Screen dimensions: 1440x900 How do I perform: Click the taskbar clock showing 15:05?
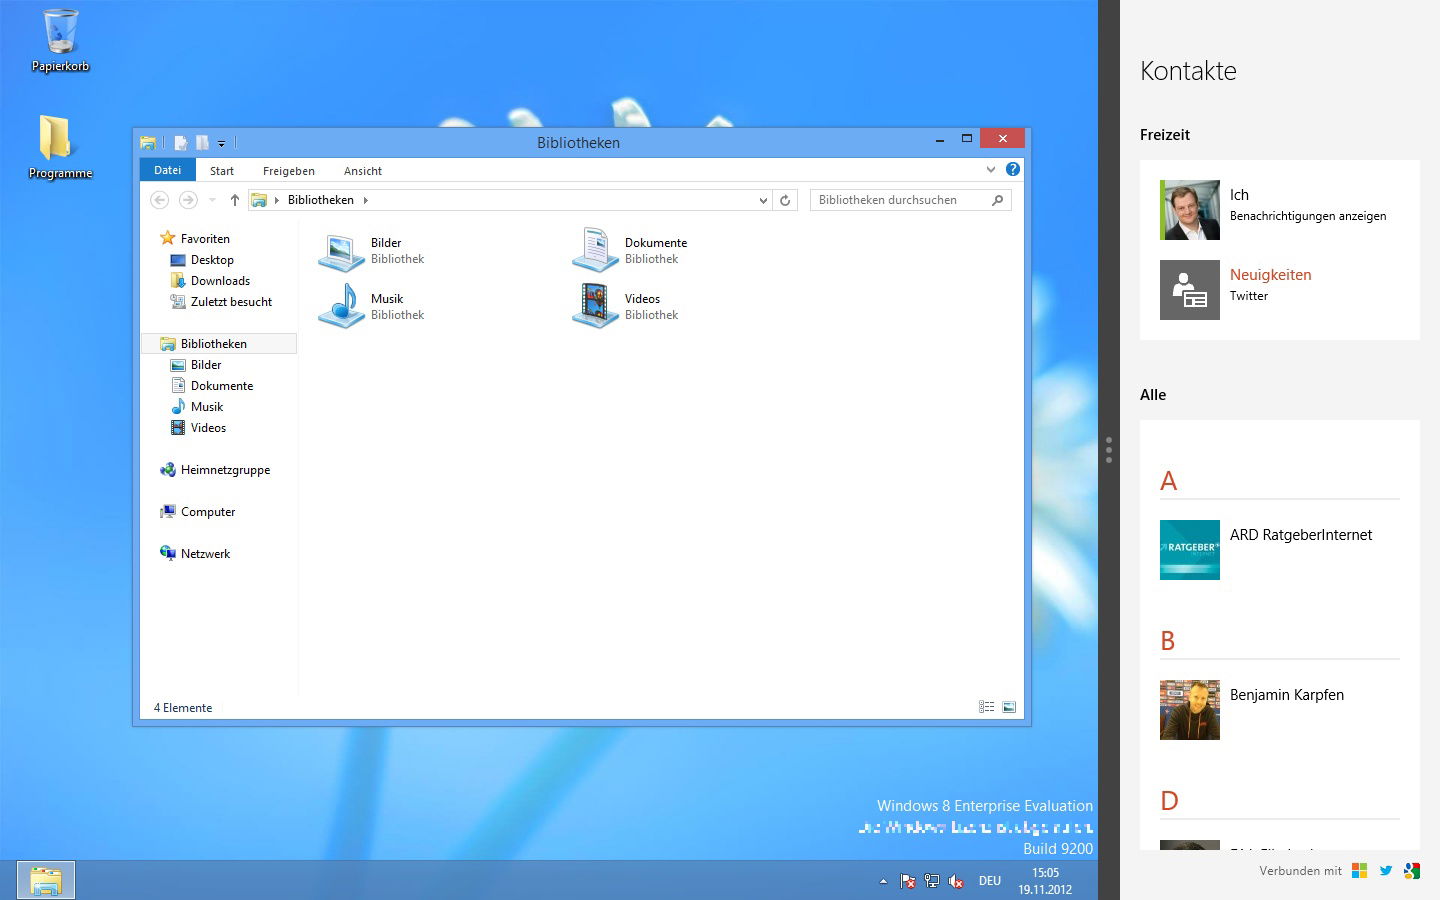click(1045, 881)
